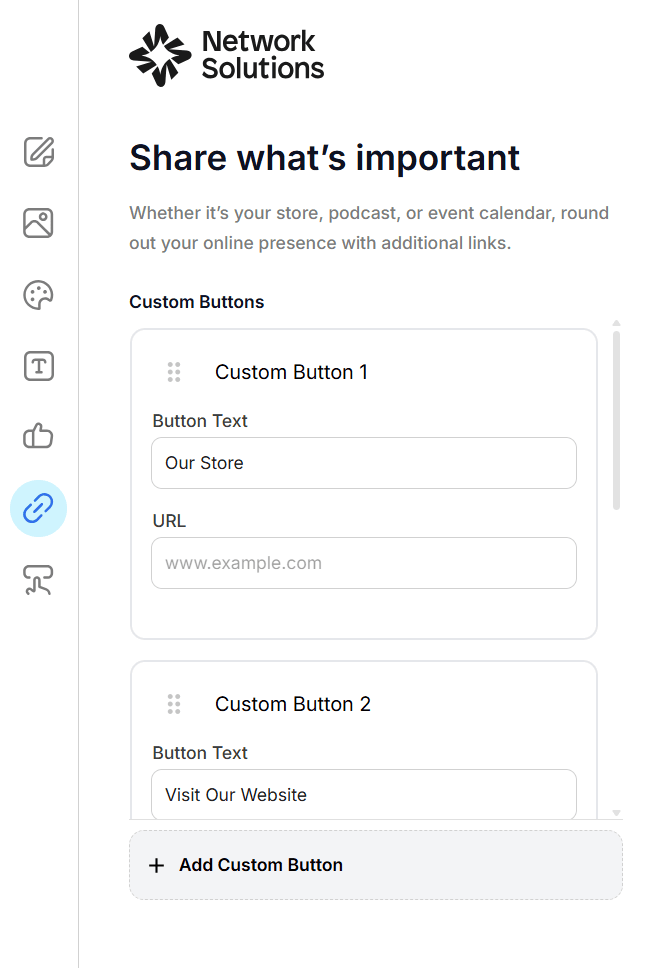Click the Custom Button 1 card header
This screenshot has height=968, width=672.
[292, 371]
